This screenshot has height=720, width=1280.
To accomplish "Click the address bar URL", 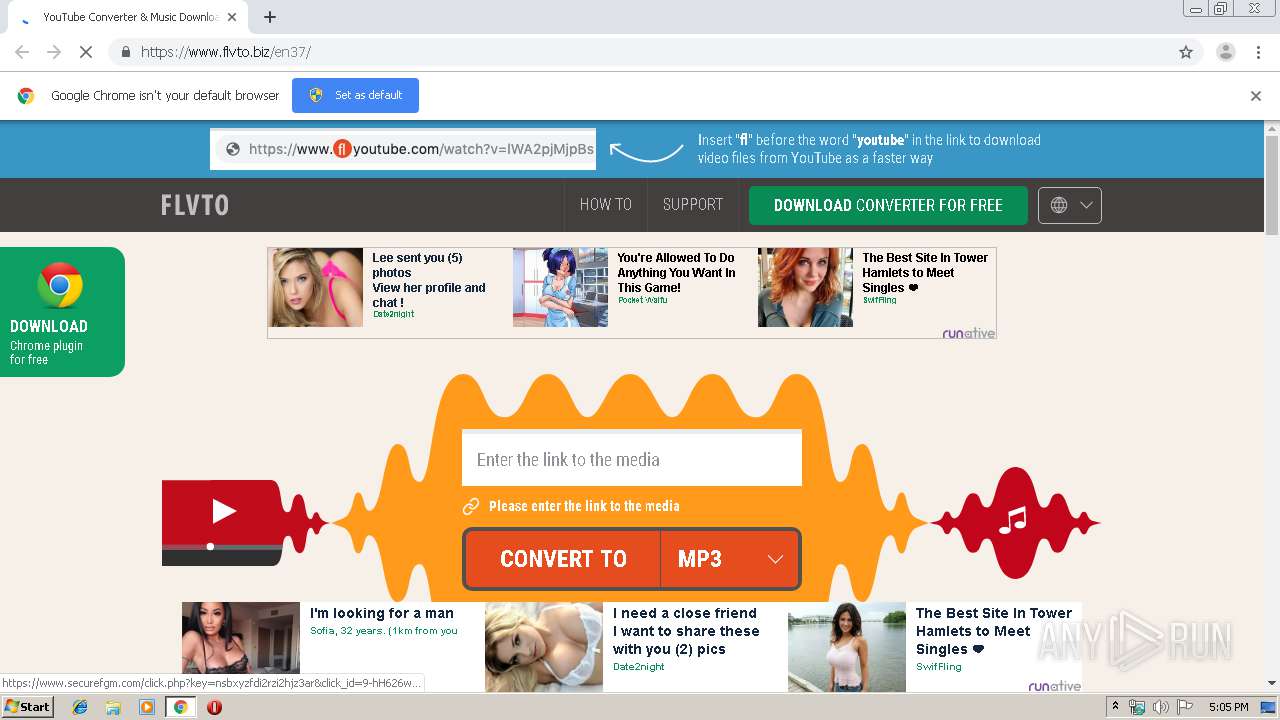I will coord(226,52).
